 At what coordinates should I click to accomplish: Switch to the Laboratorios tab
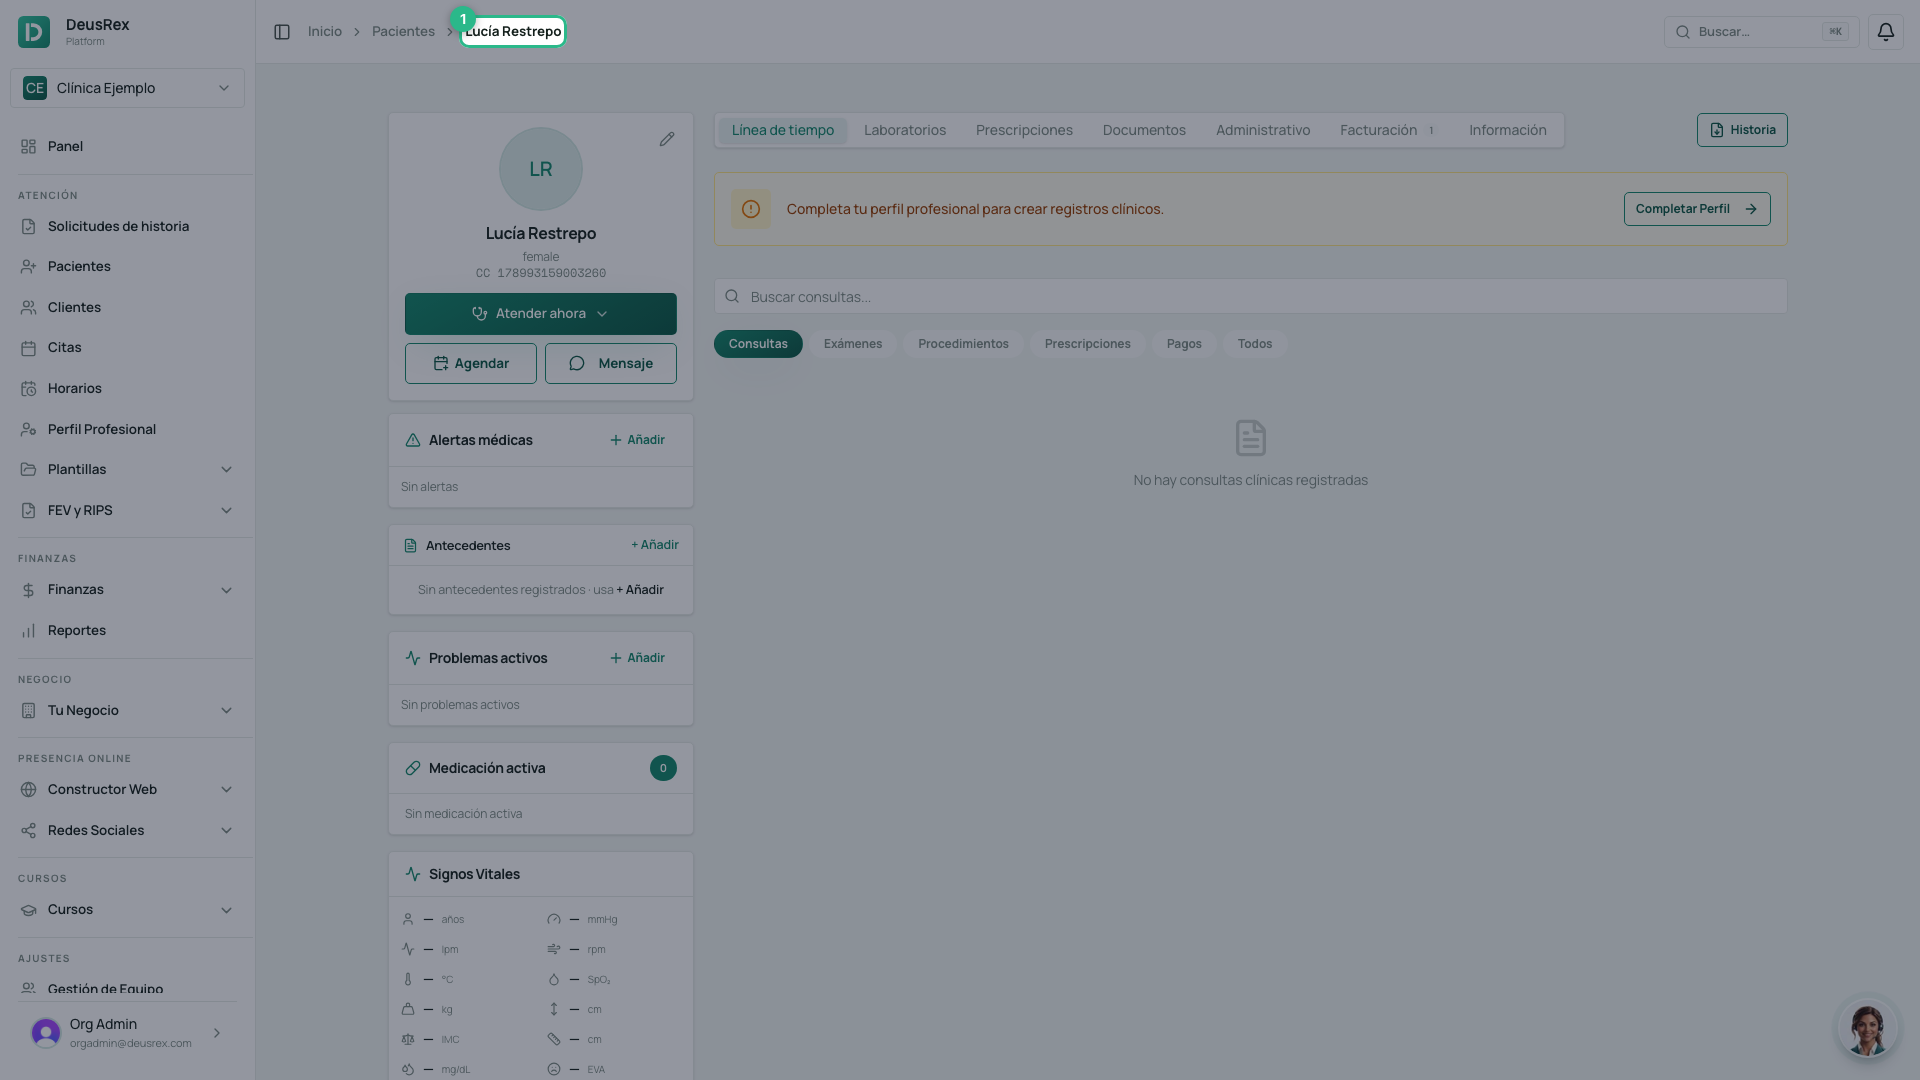[x=905, y=130]
